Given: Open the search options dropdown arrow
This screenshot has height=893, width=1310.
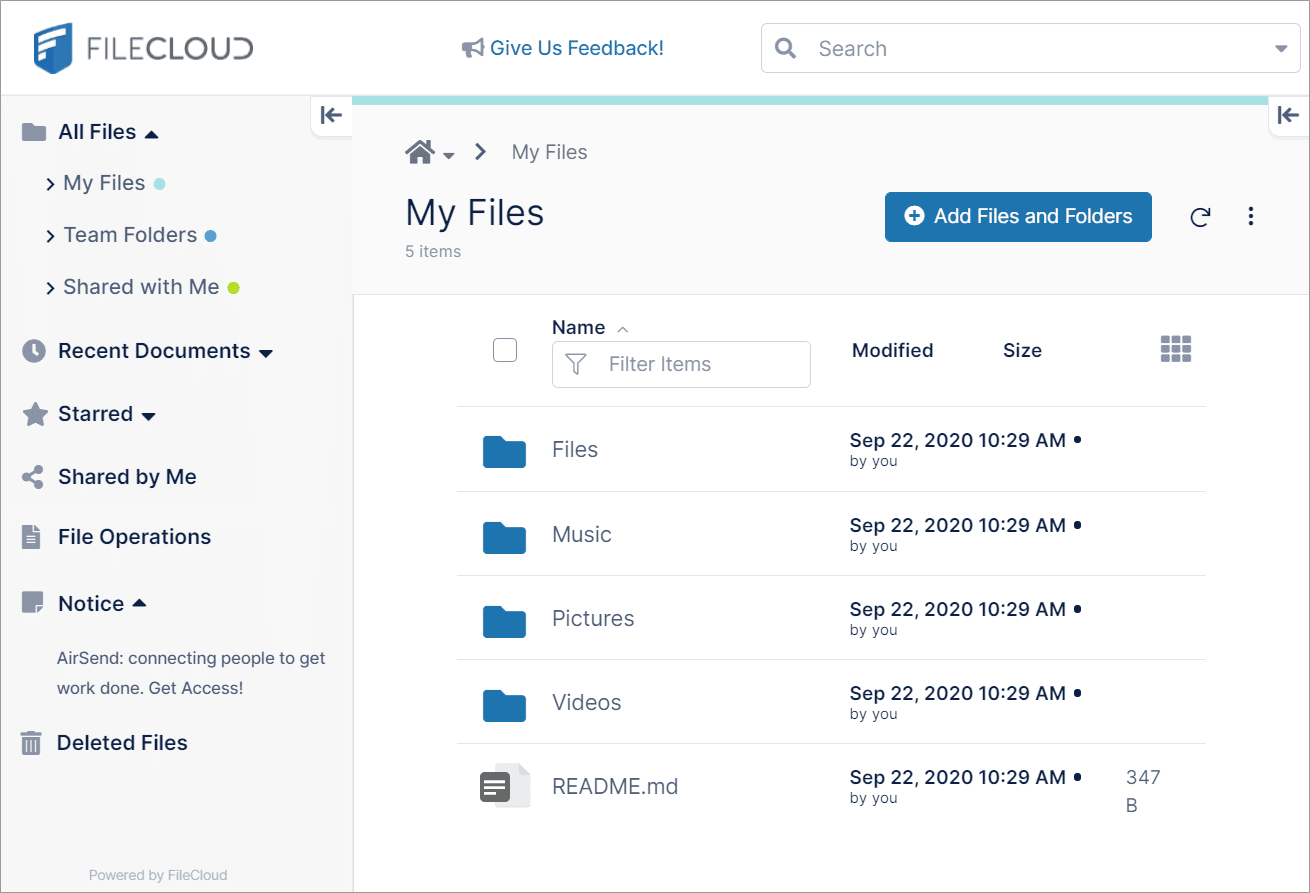Looking at the screenshot, I should click(1281, 48).
